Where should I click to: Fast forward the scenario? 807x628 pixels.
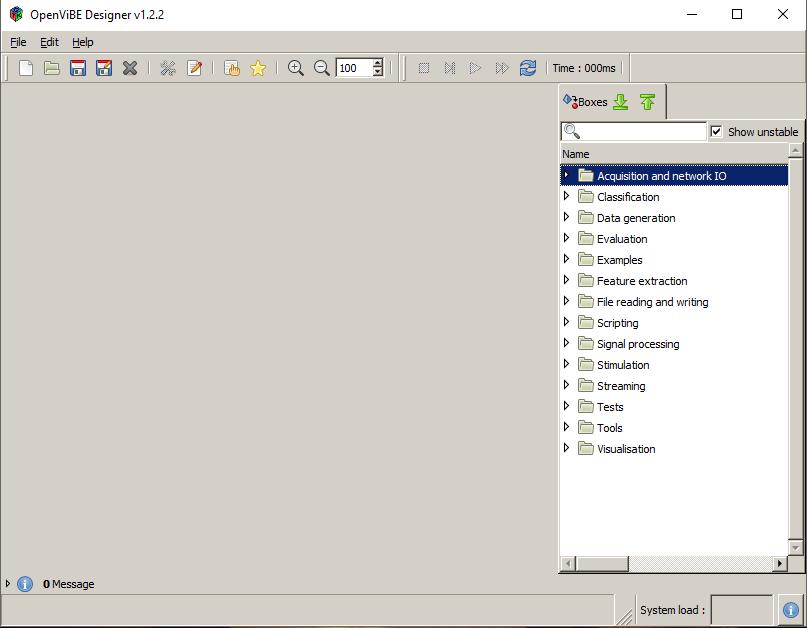click(x=502, y=68)
